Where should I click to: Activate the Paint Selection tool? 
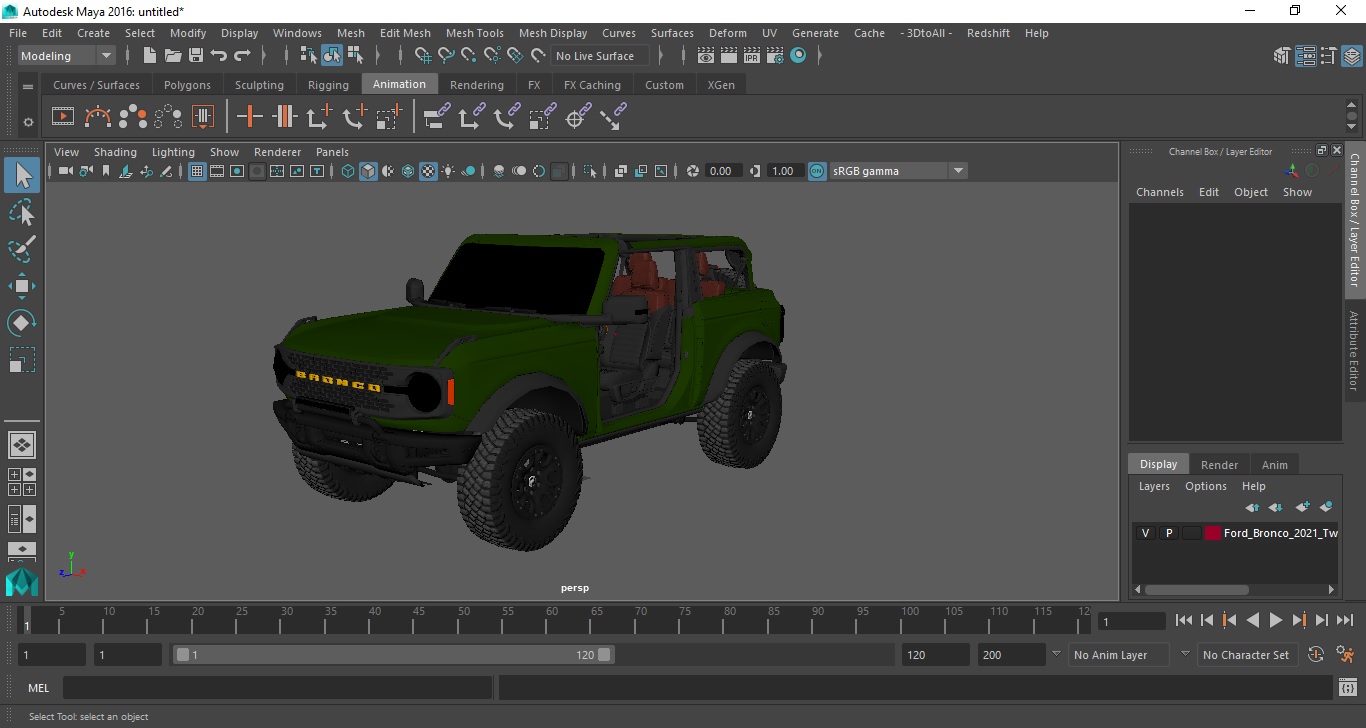(22, 249)
